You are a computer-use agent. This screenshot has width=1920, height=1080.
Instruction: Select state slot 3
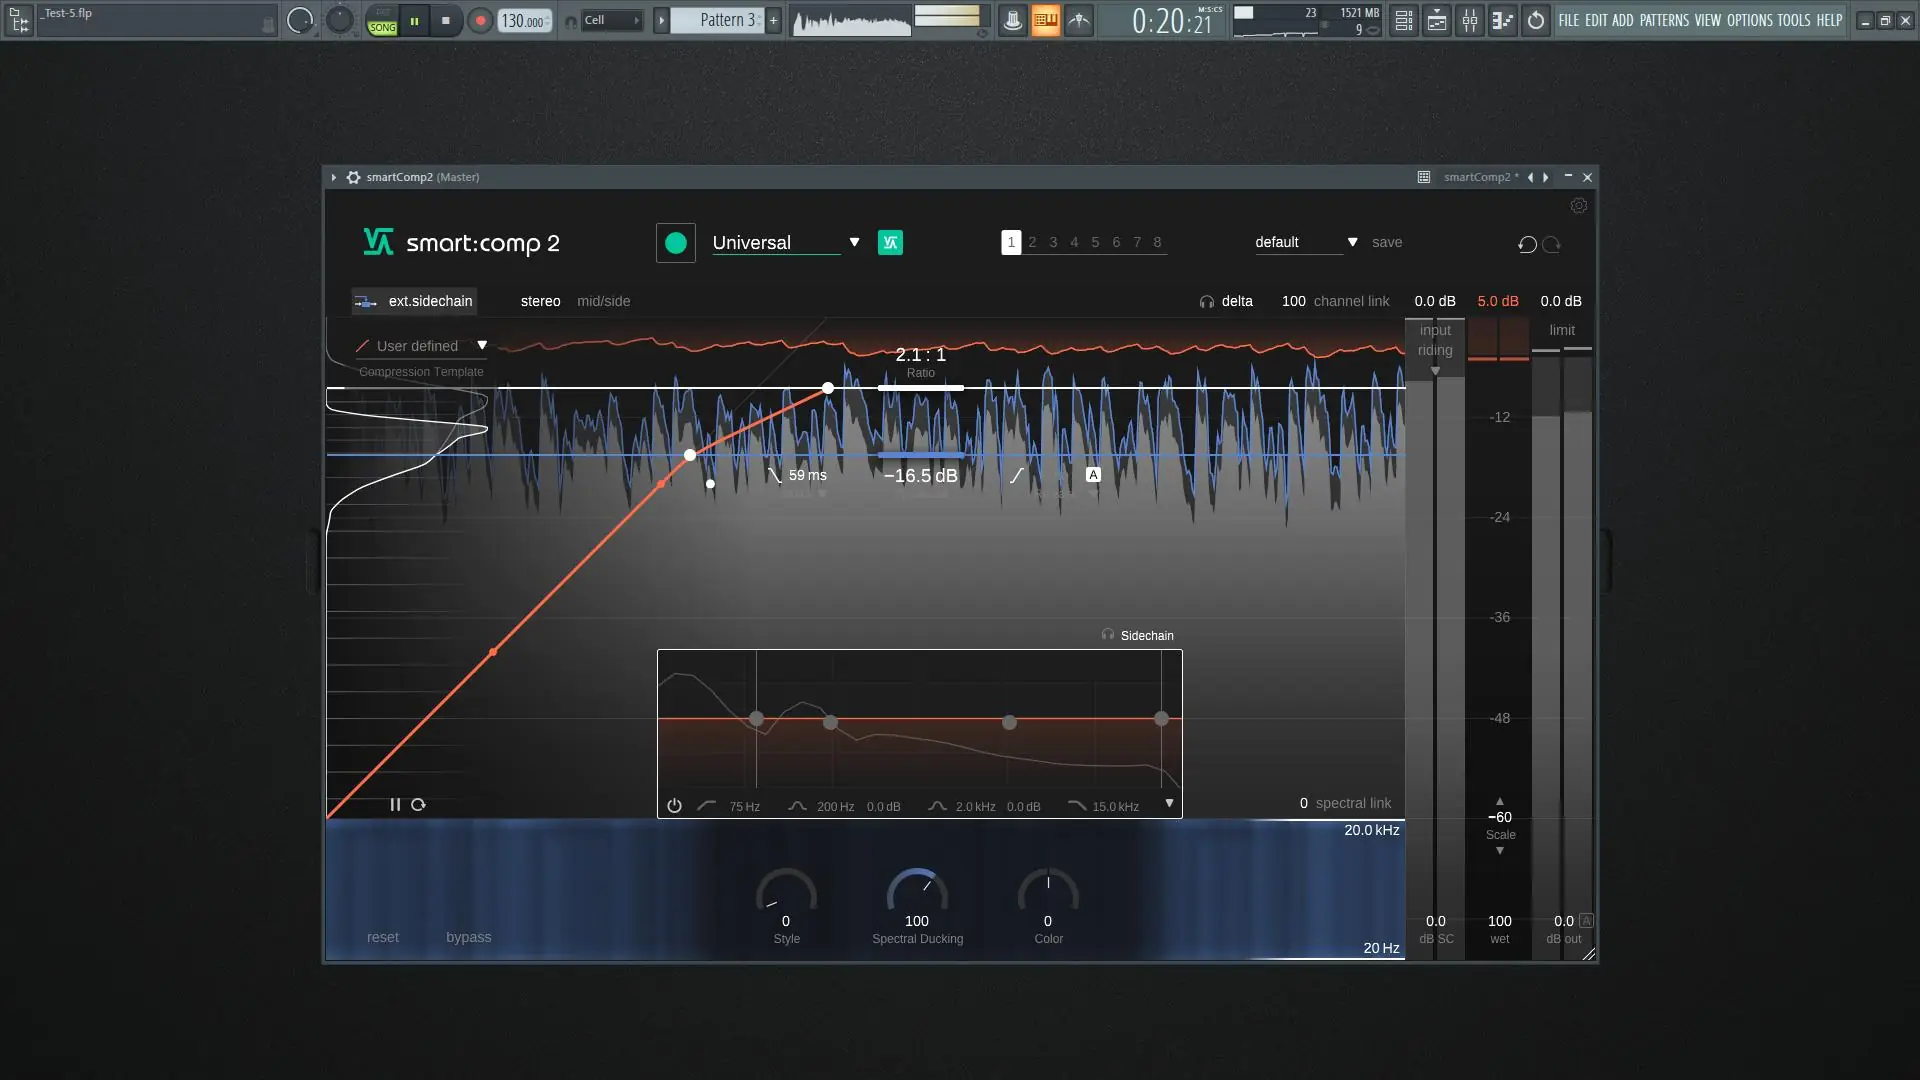[x=1053, y=243]
